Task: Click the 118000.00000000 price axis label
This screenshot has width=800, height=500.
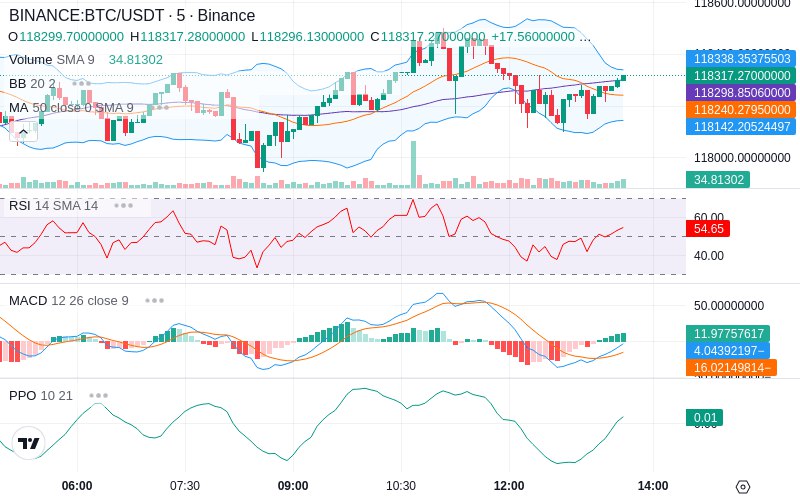Action: tap(742, 158)
